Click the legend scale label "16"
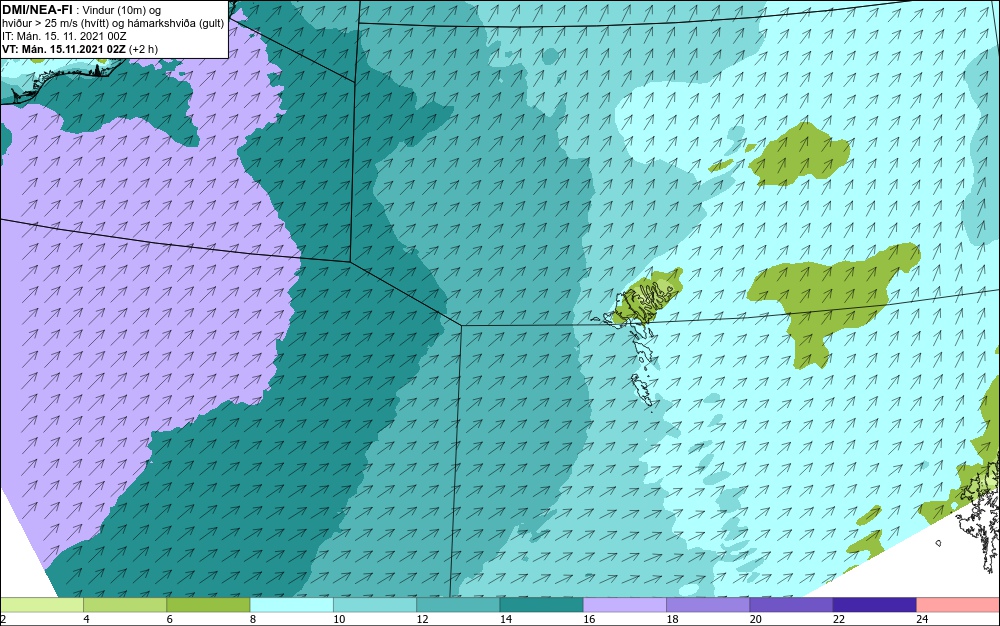1000x626 pixels. point(589,619)
